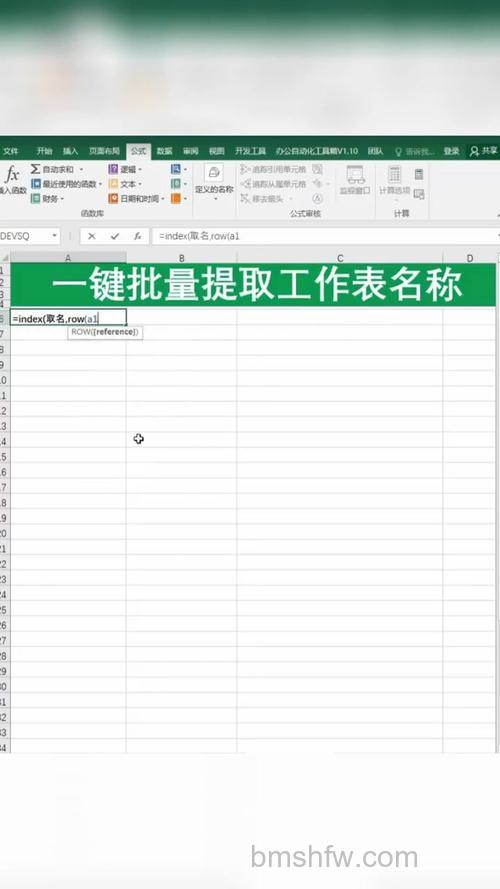Switch to the Insert (插入) tab
Viewport: 500px width, 889px height.
70,151
